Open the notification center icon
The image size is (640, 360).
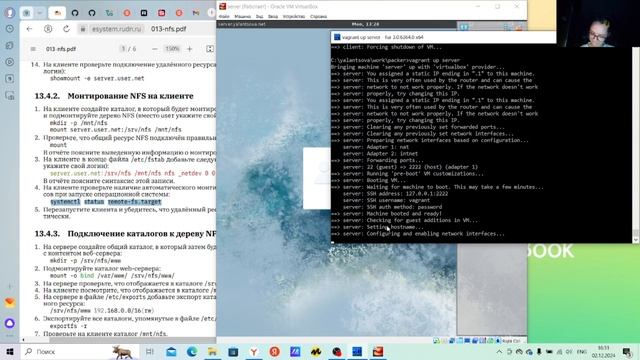[627, 351]
